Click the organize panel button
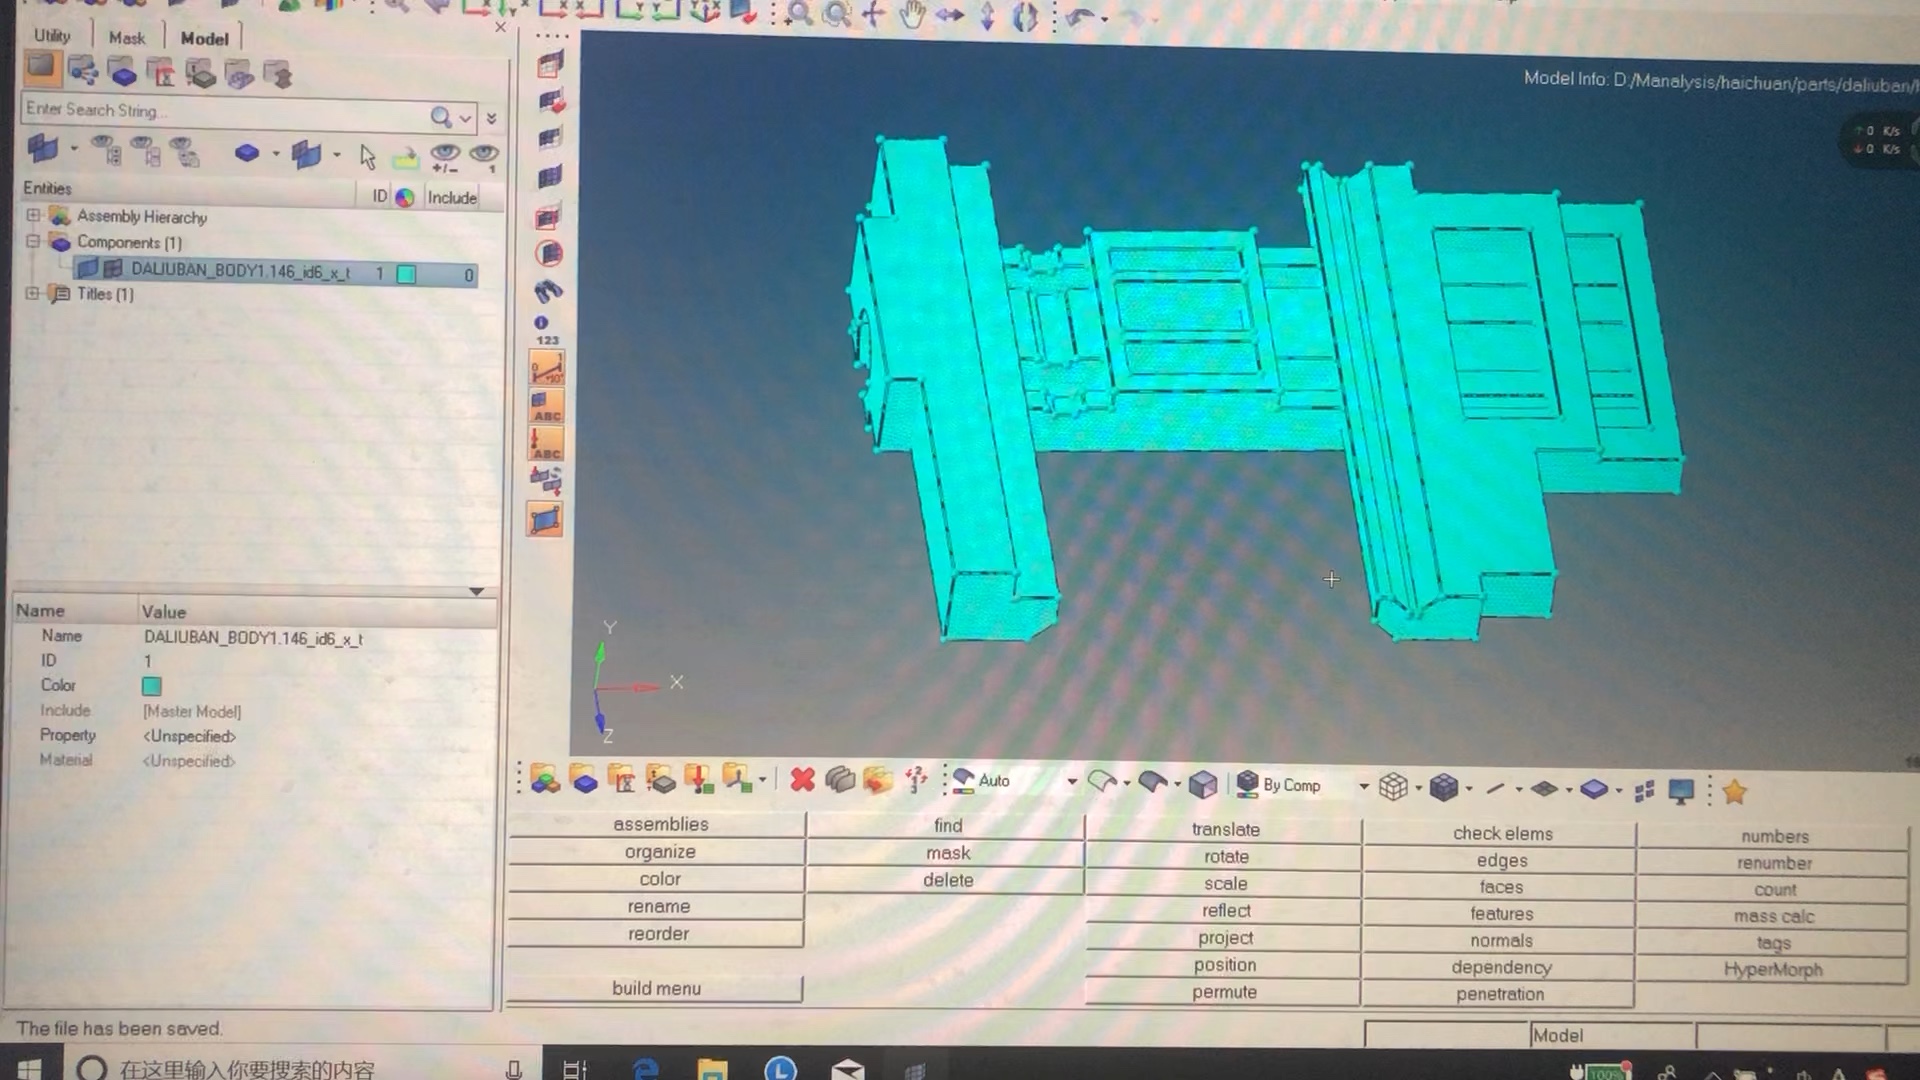This screenshot has height=1080, width=1920. 659,852
